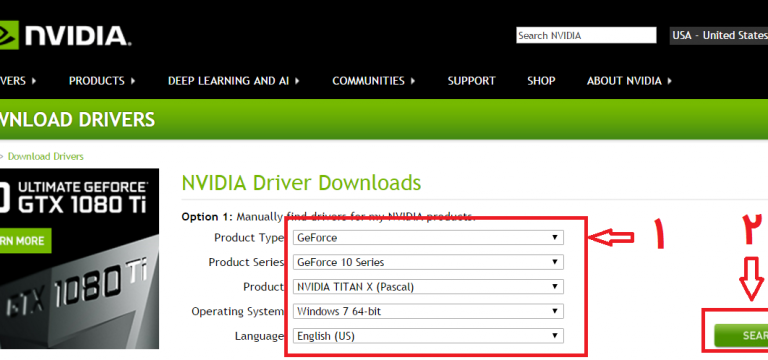Open the Product Type dropdown showing GeForce
This screenshot has height=360, width=768.
coord(428,238)
